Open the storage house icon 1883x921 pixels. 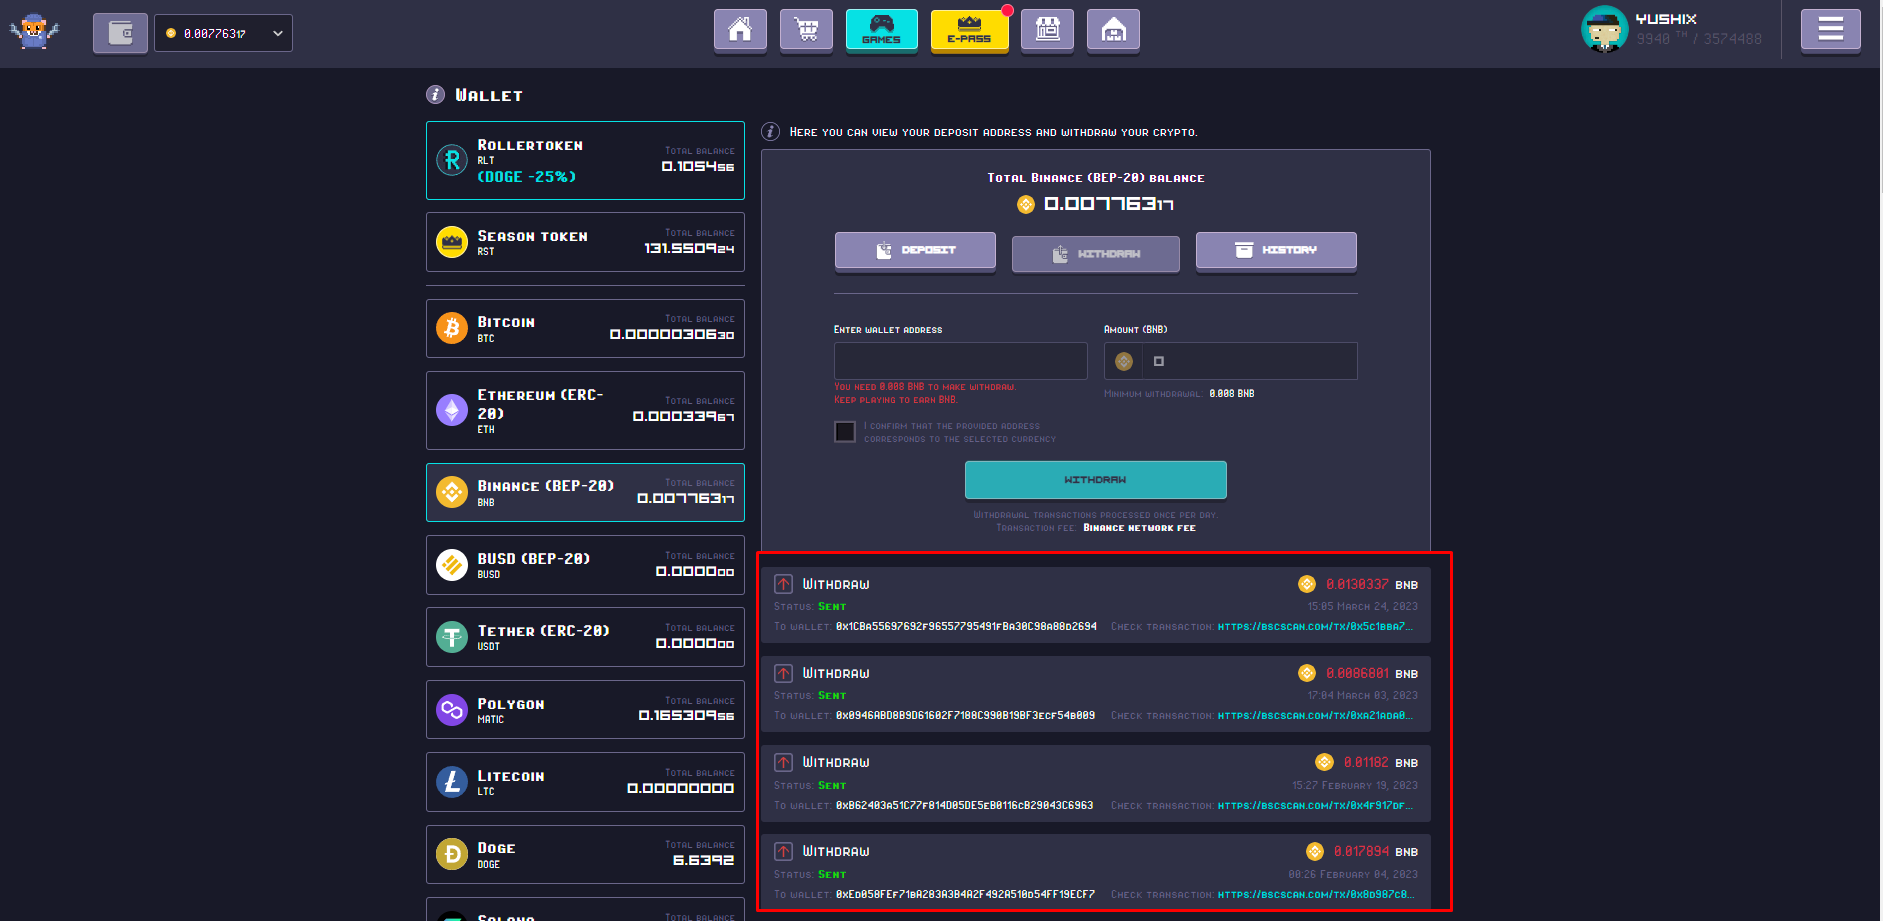pyautogui.click(x=1113, y=30)
